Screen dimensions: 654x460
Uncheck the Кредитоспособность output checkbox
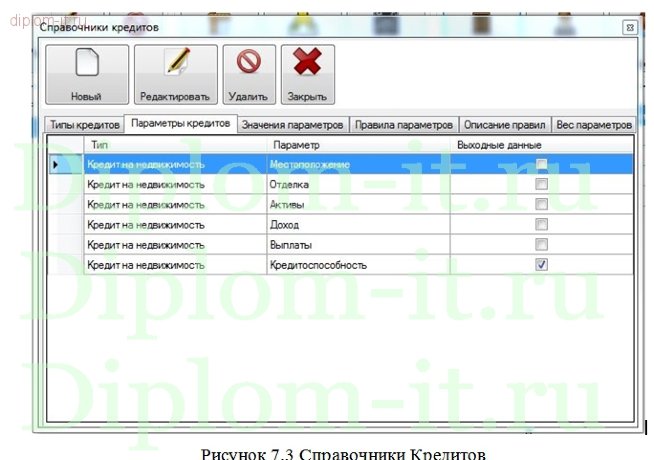(x=542, y=265)
